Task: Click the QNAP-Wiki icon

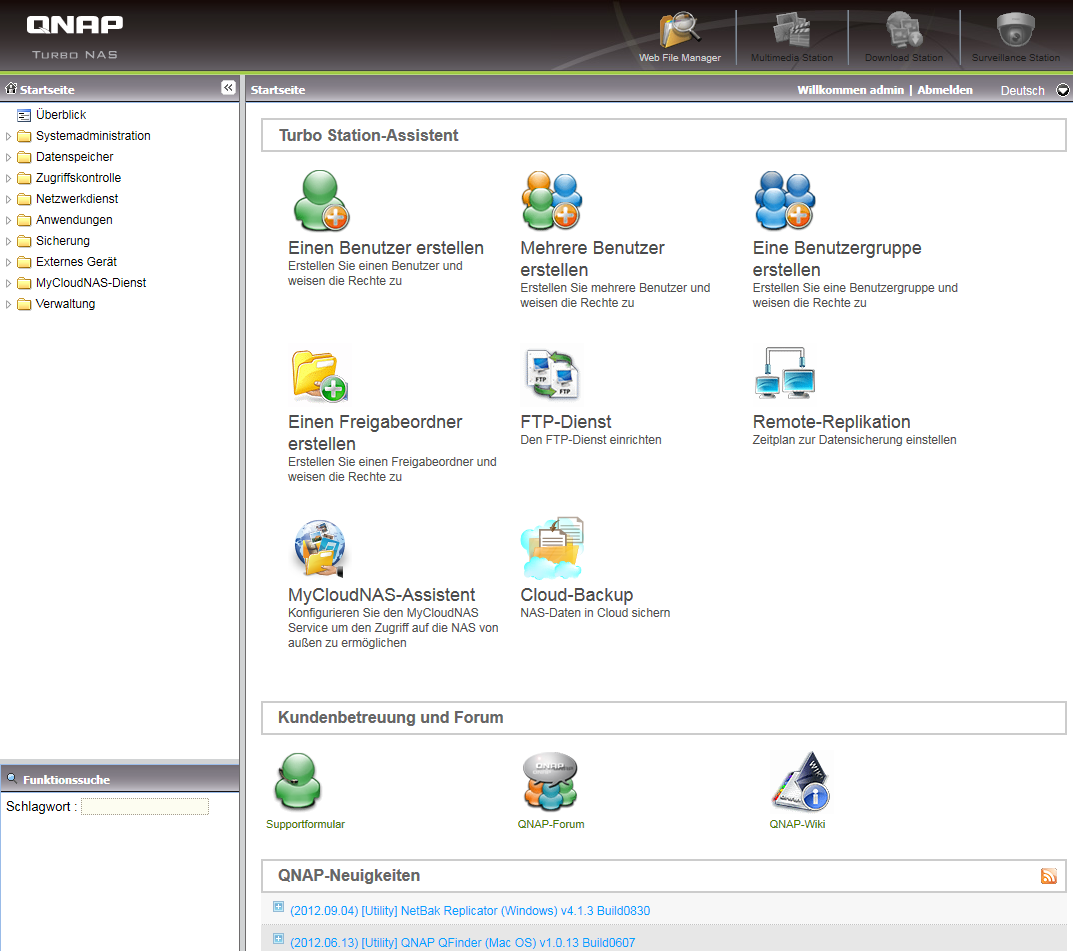Action: tap(801, 781)
